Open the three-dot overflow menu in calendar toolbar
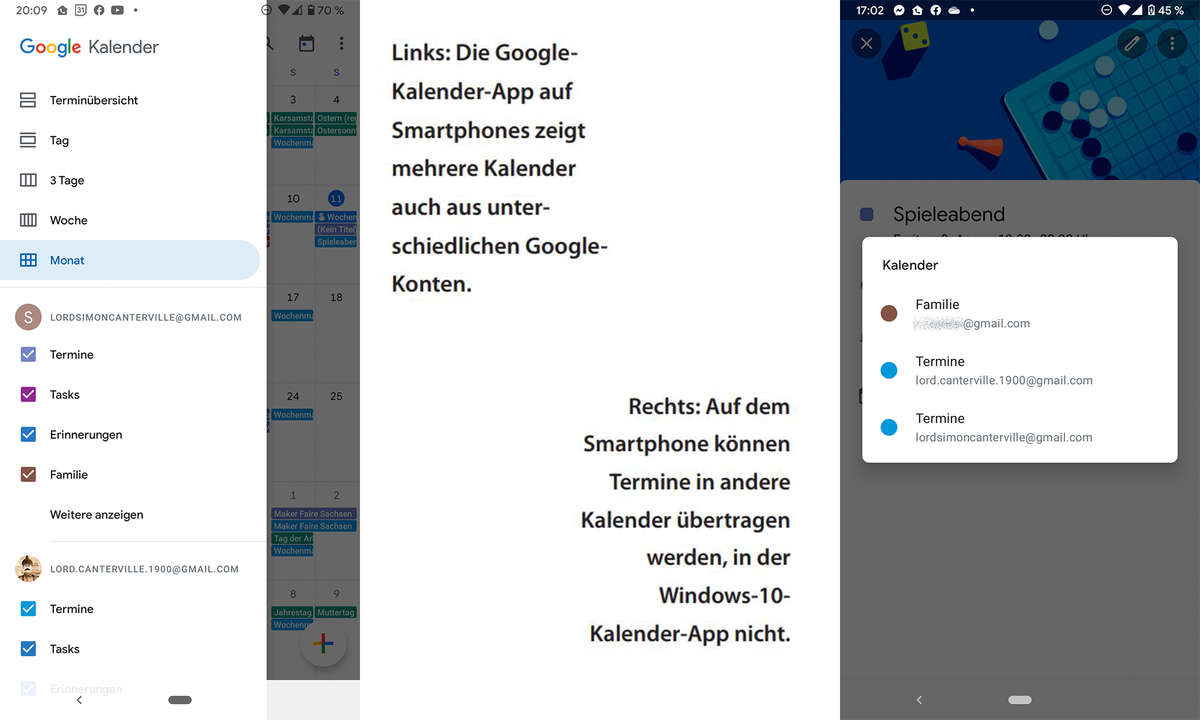Image resolution: width=1200 pixels, height=720 pixels. click(x=341, y=44)
